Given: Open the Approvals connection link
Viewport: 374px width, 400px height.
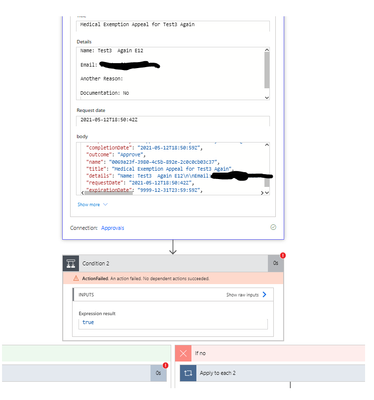Looking at the screenshot, I should click(x=113, y=228).
